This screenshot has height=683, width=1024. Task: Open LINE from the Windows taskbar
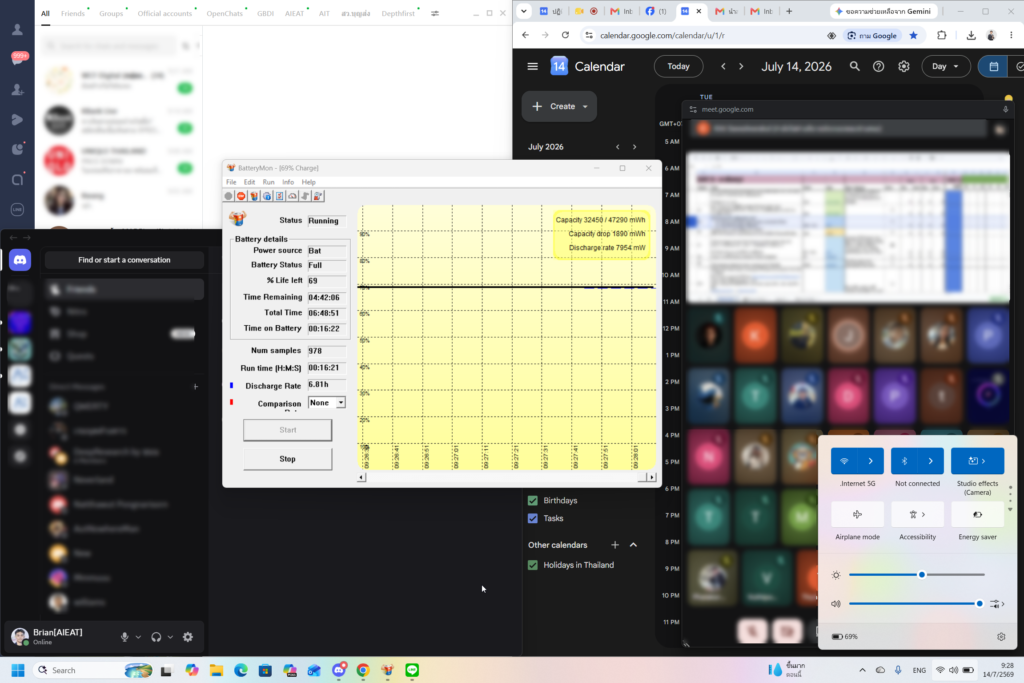(412, 670)
